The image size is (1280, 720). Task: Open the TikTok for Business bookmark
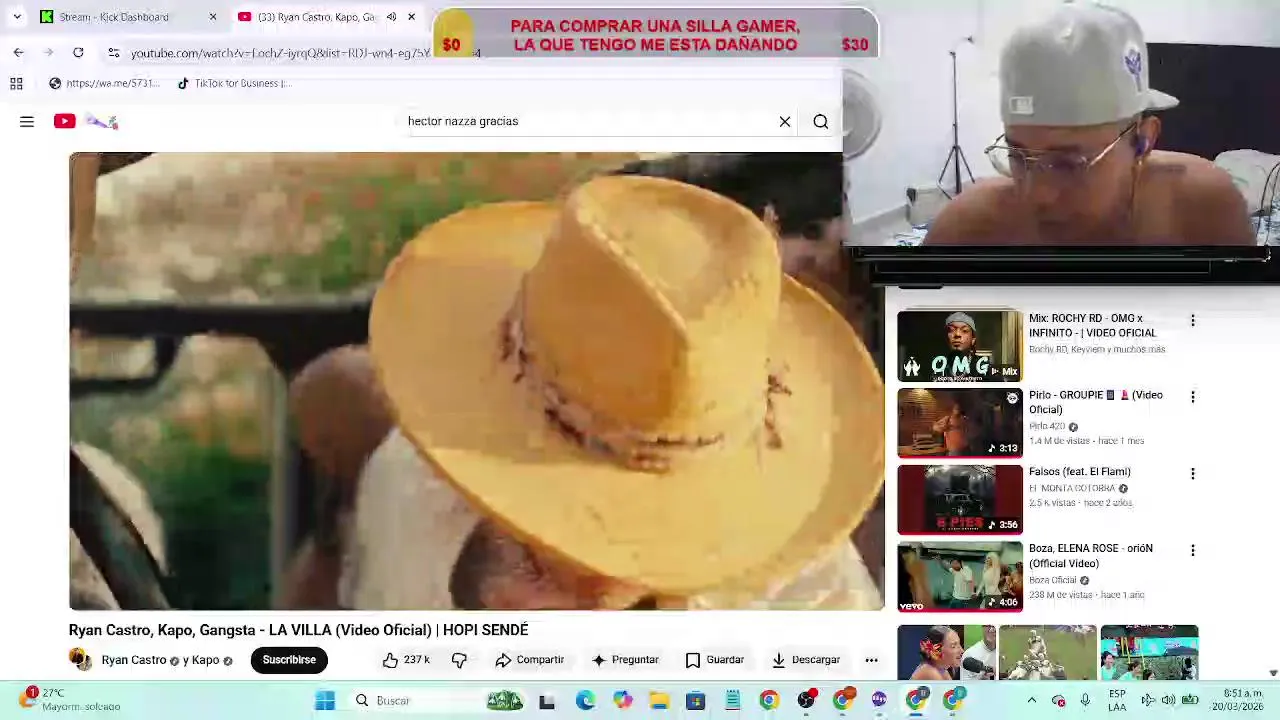pos(234,83)
